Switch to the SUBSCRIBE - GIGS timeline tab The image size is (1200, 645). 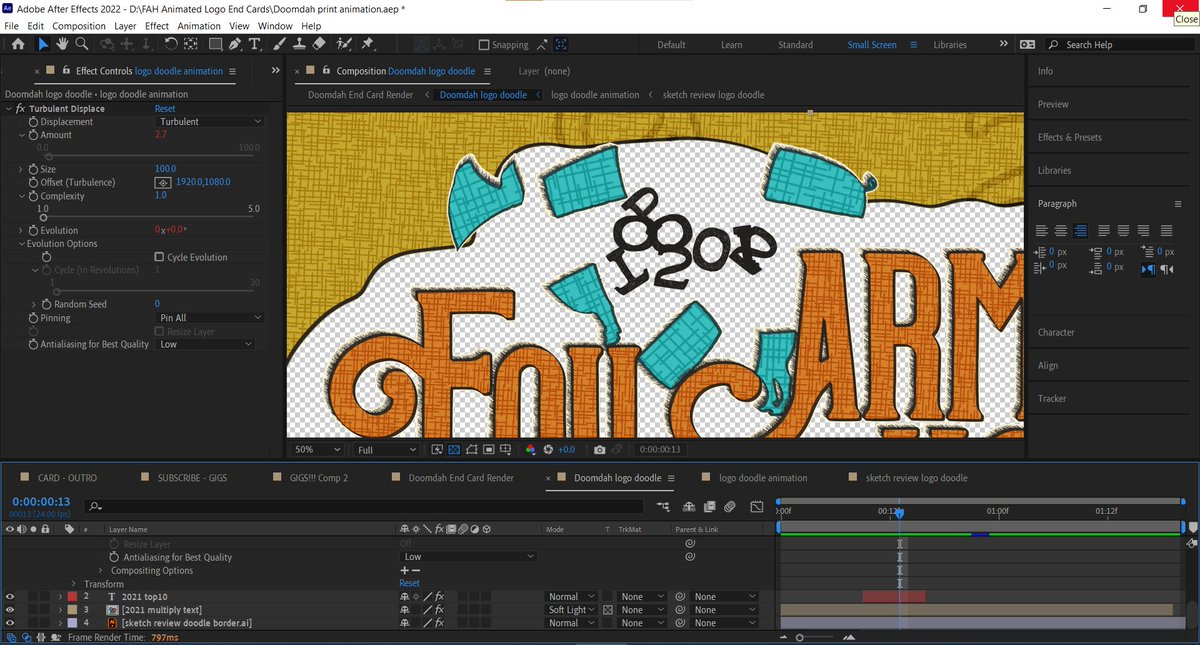192,478
